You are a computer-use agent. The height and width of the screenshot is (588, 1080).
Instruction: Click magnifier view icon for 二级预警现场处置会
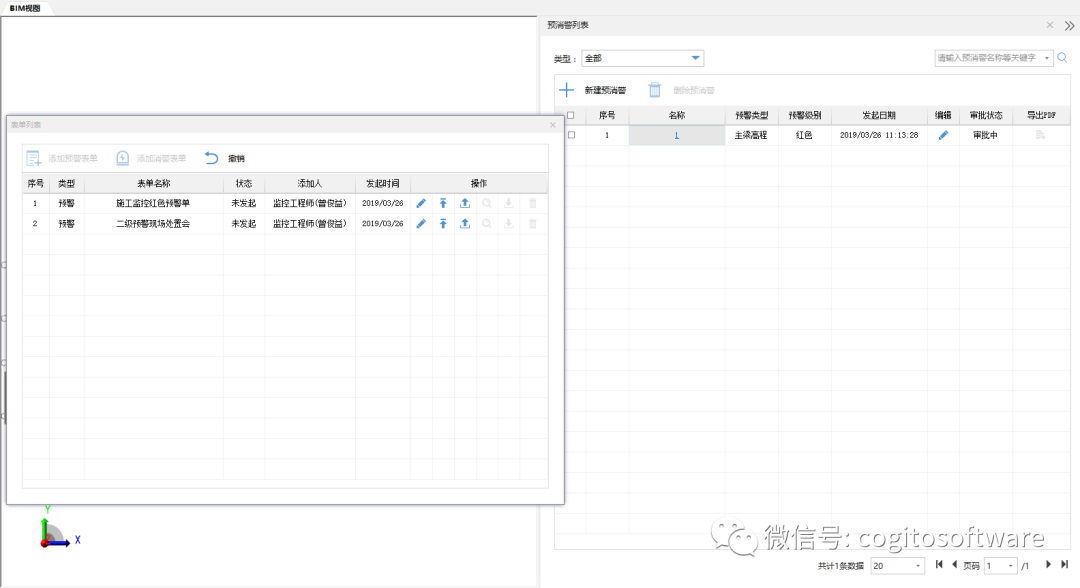tap(487, 224)
